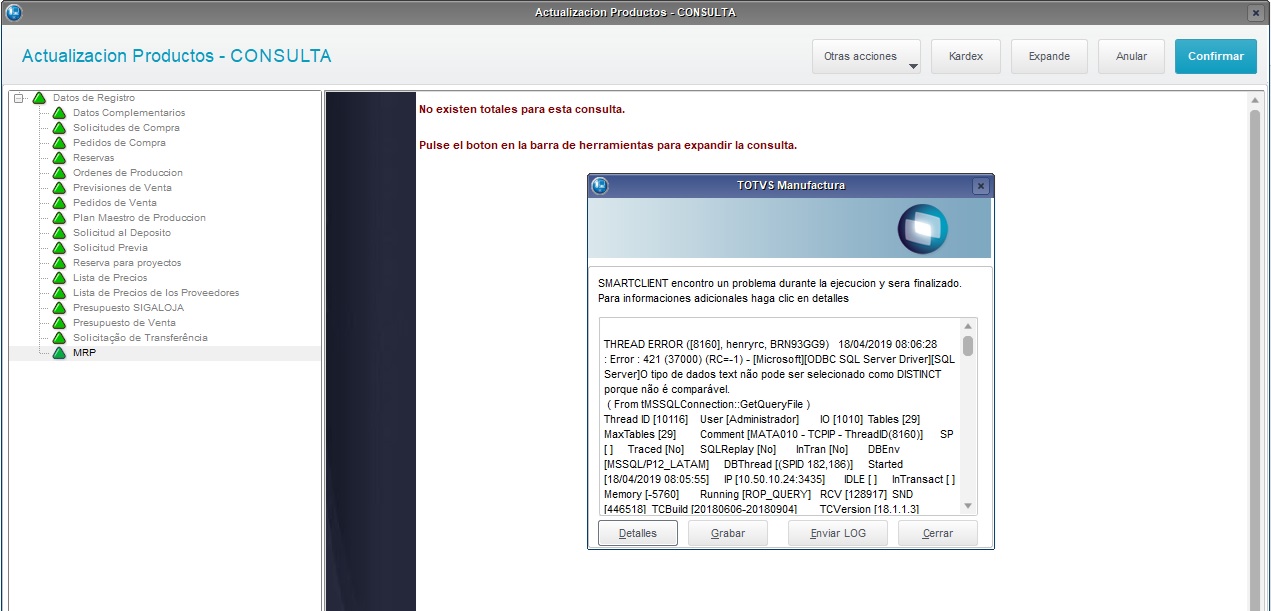
Task: Select Presupuesto de Venta tree item
Action: [124, 323]
